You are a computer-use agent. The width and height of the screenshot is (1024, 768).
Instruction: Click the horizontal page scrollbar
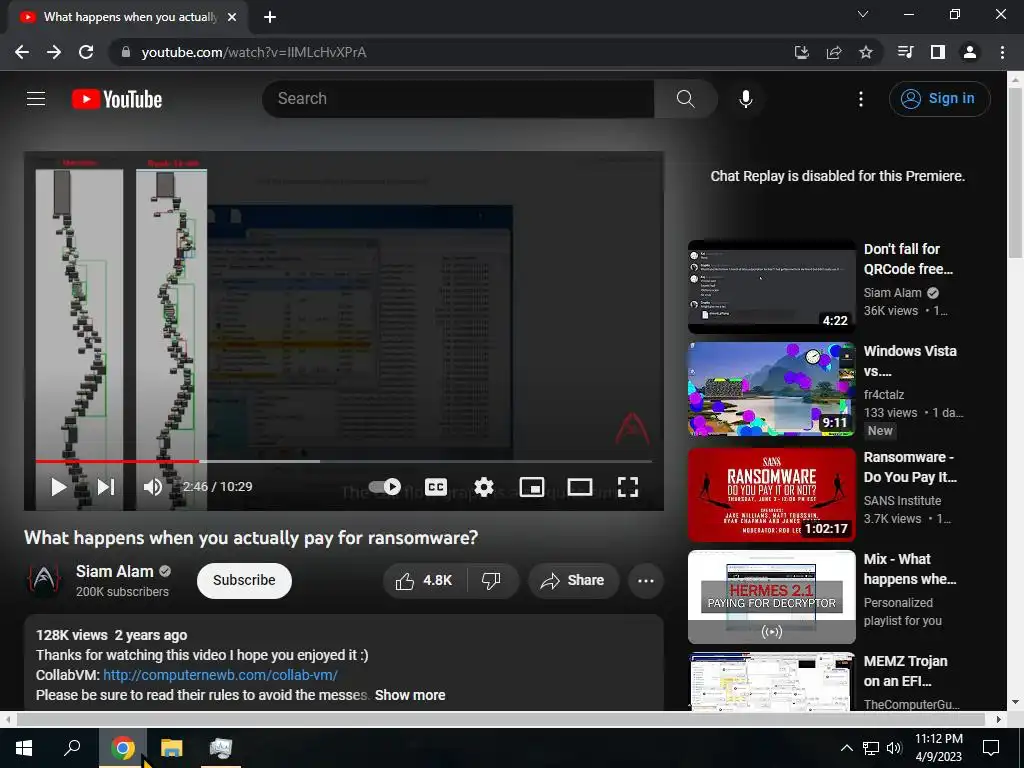[x=501, y=719]
